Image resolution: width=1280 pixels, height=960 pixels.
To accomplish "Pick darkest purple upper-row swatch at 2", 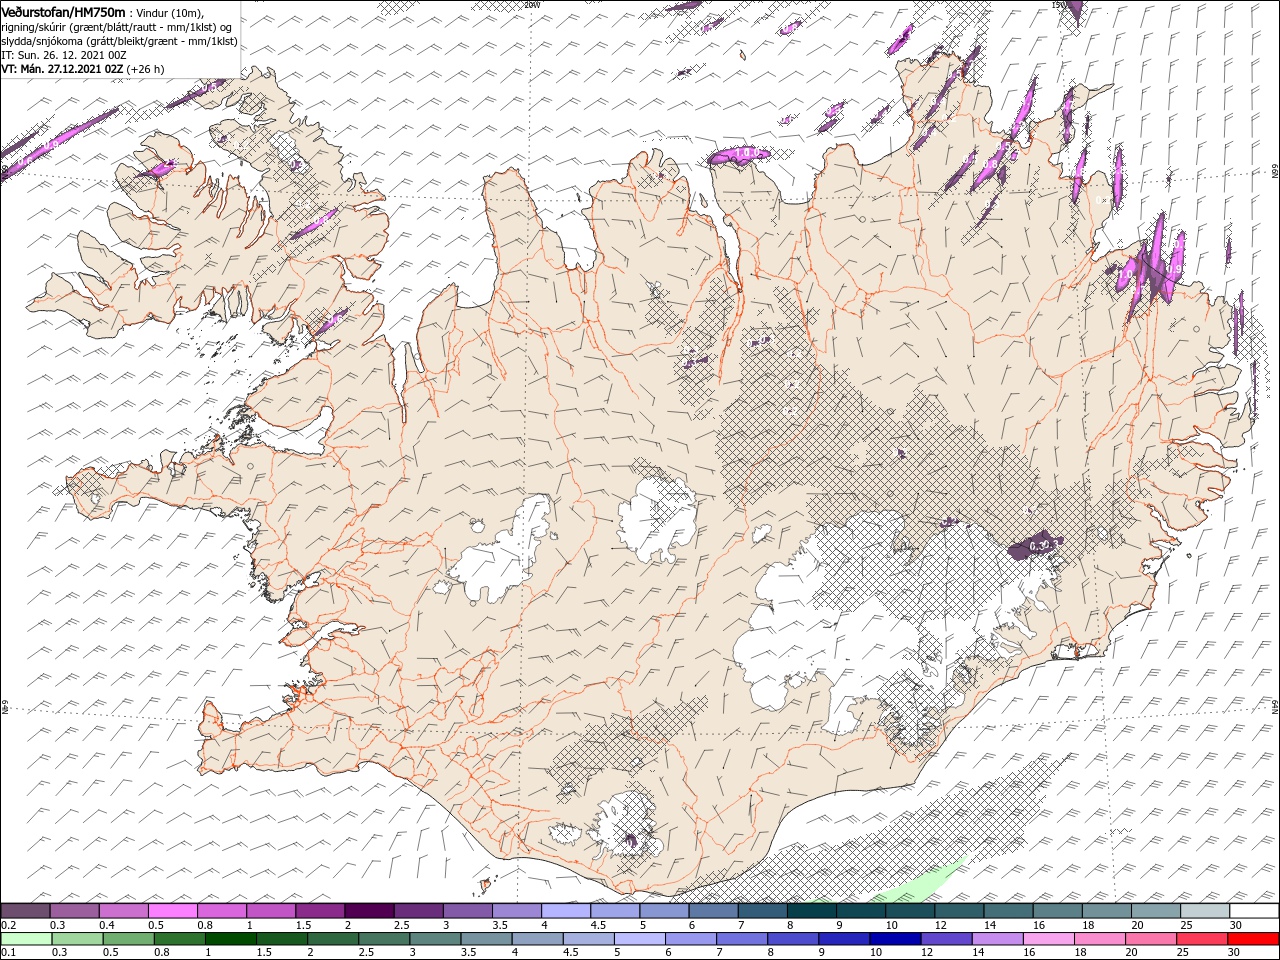I will 369,911.
